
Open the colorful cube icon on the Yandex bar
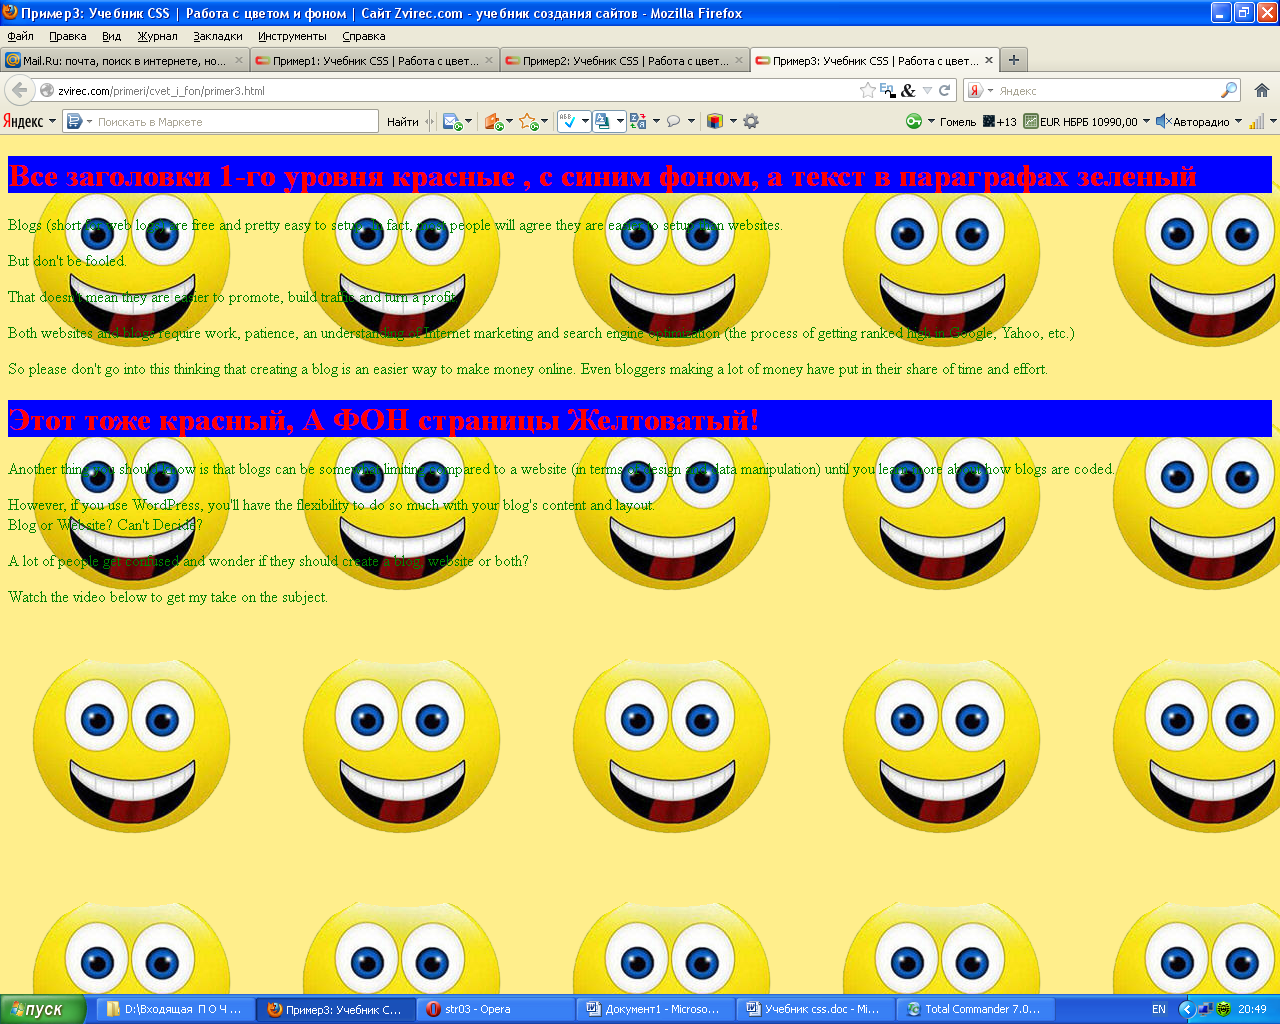pos(714,121)
